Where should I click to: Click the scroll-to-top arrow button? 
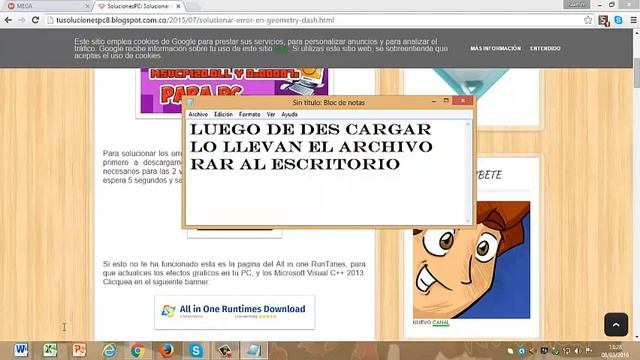point(616,324)
